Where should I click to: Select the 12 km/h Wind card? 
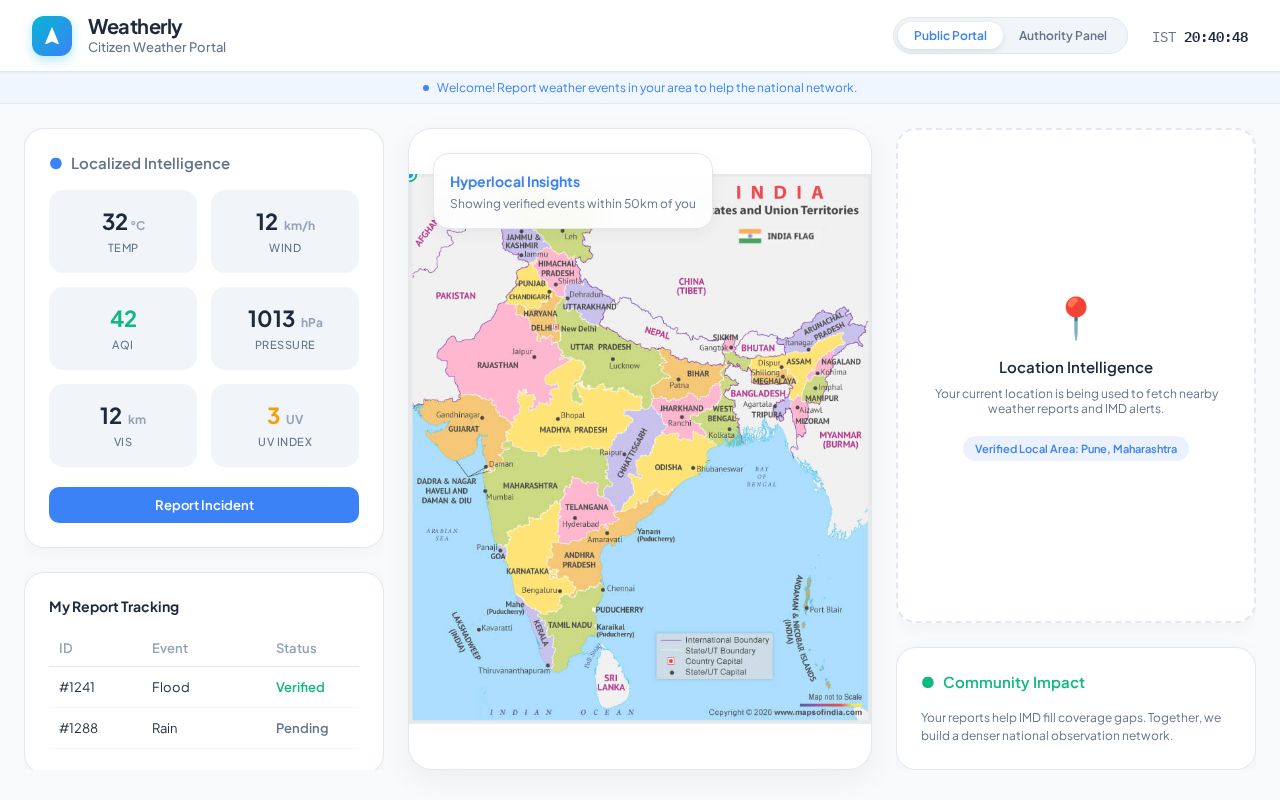[285, 231]
